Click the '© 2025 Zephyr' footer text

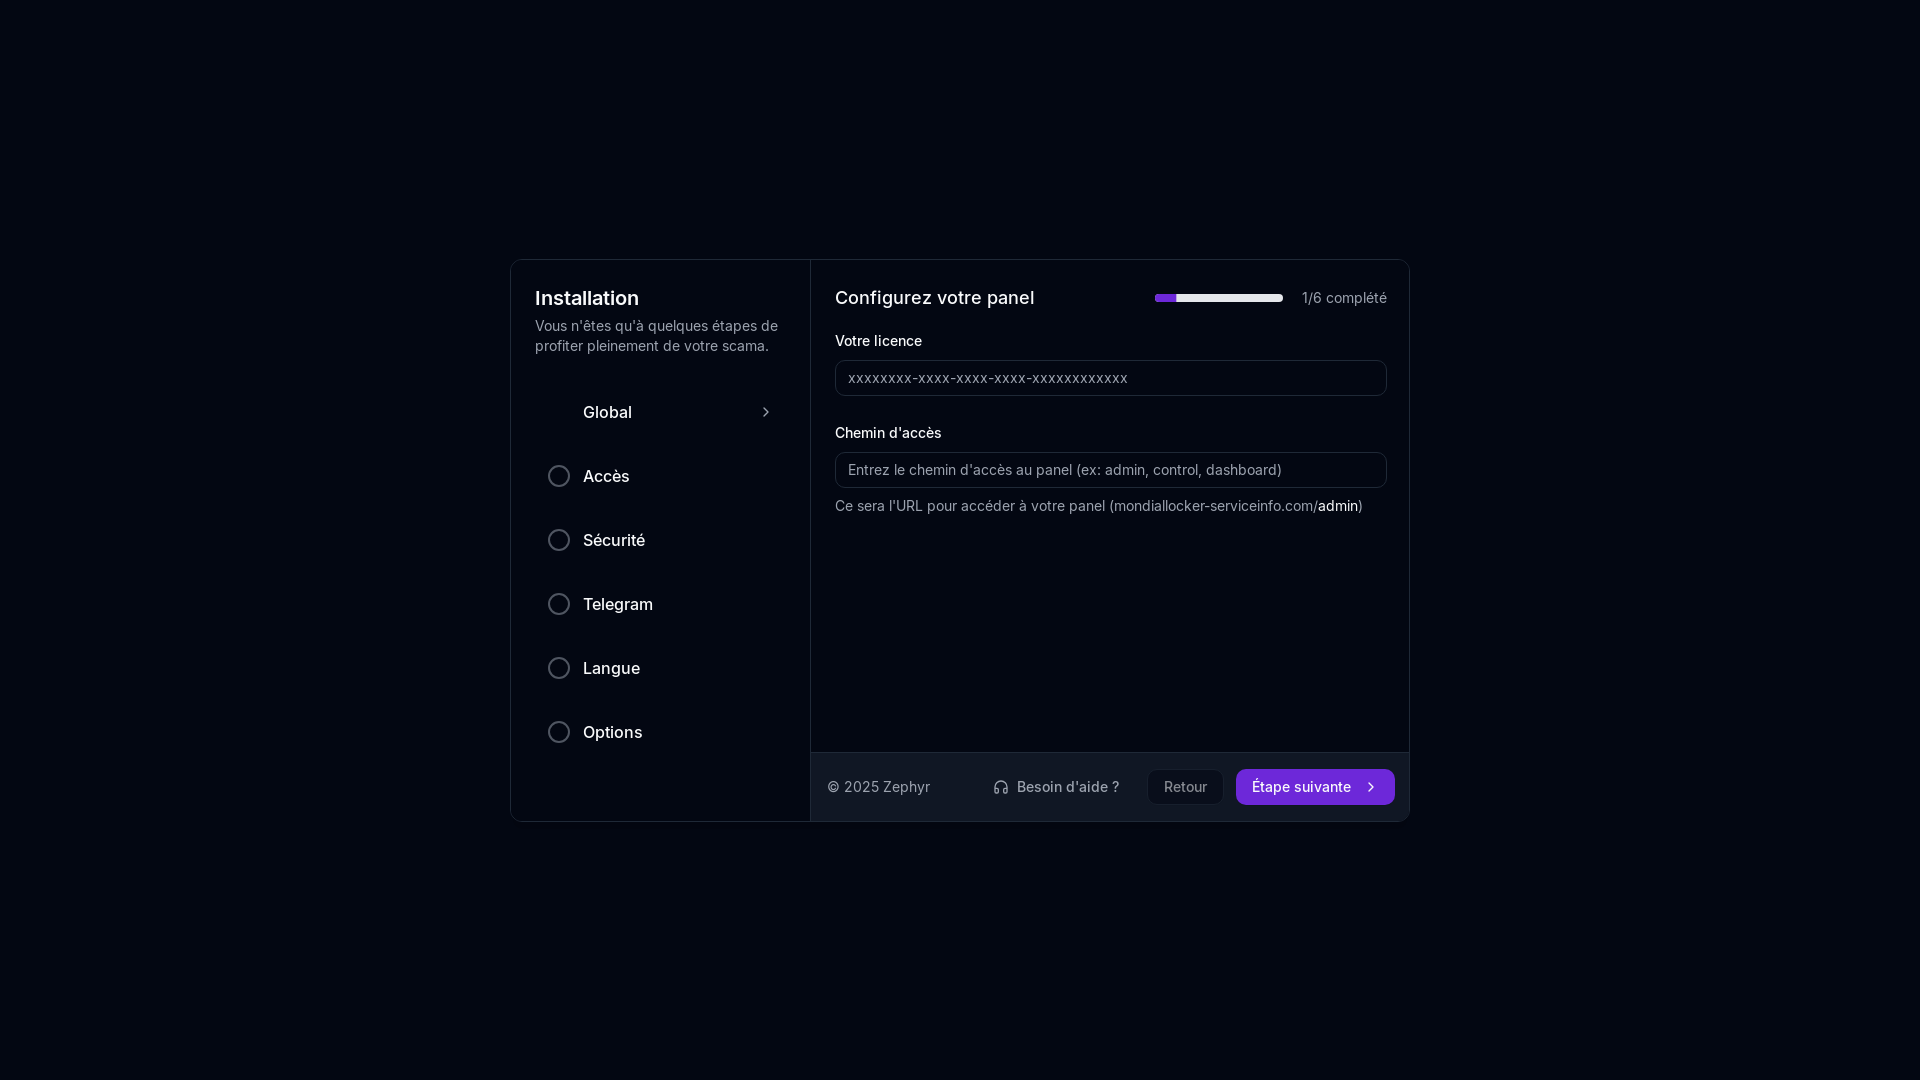pyautogui.click(x=878, y=787)
